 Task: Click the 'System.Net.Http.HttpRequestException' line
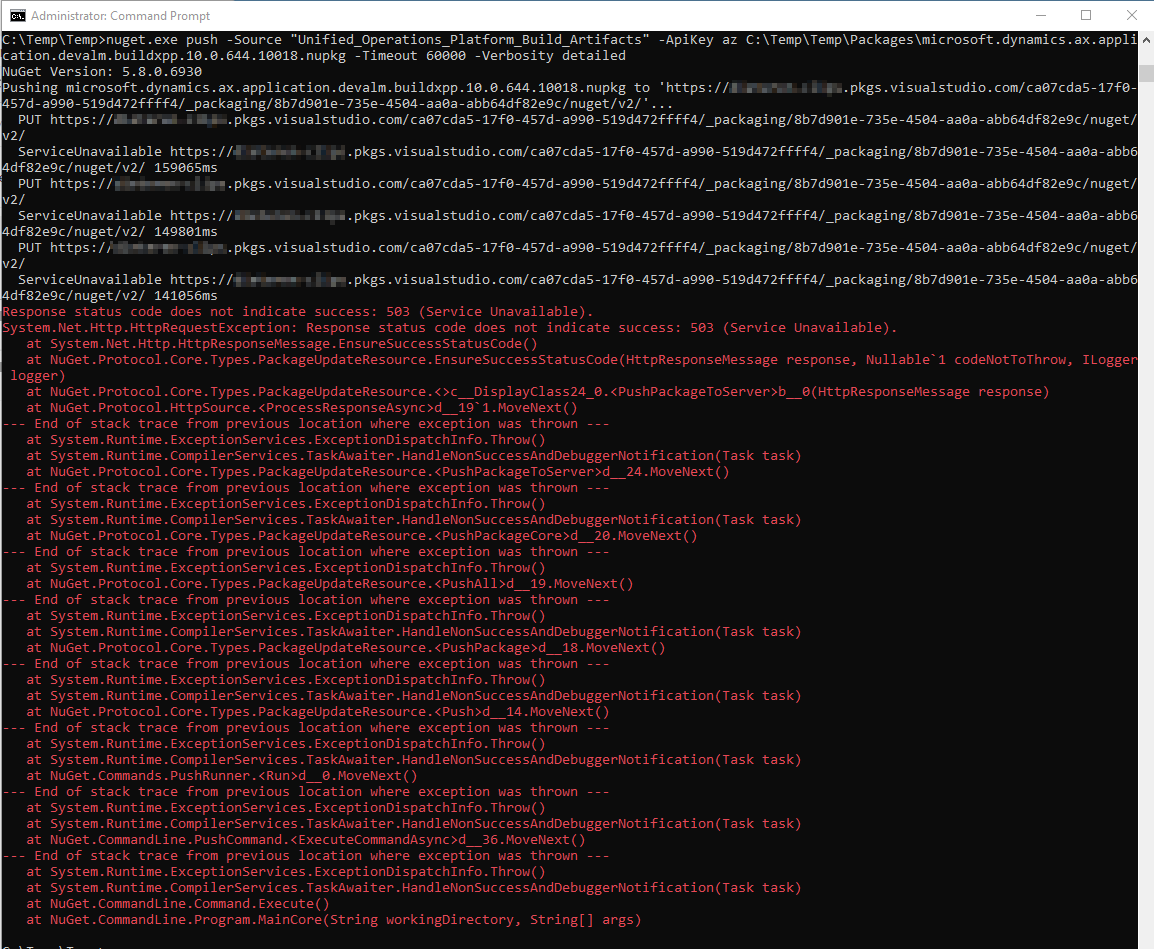pyautogui.click(x=450, y=328)
